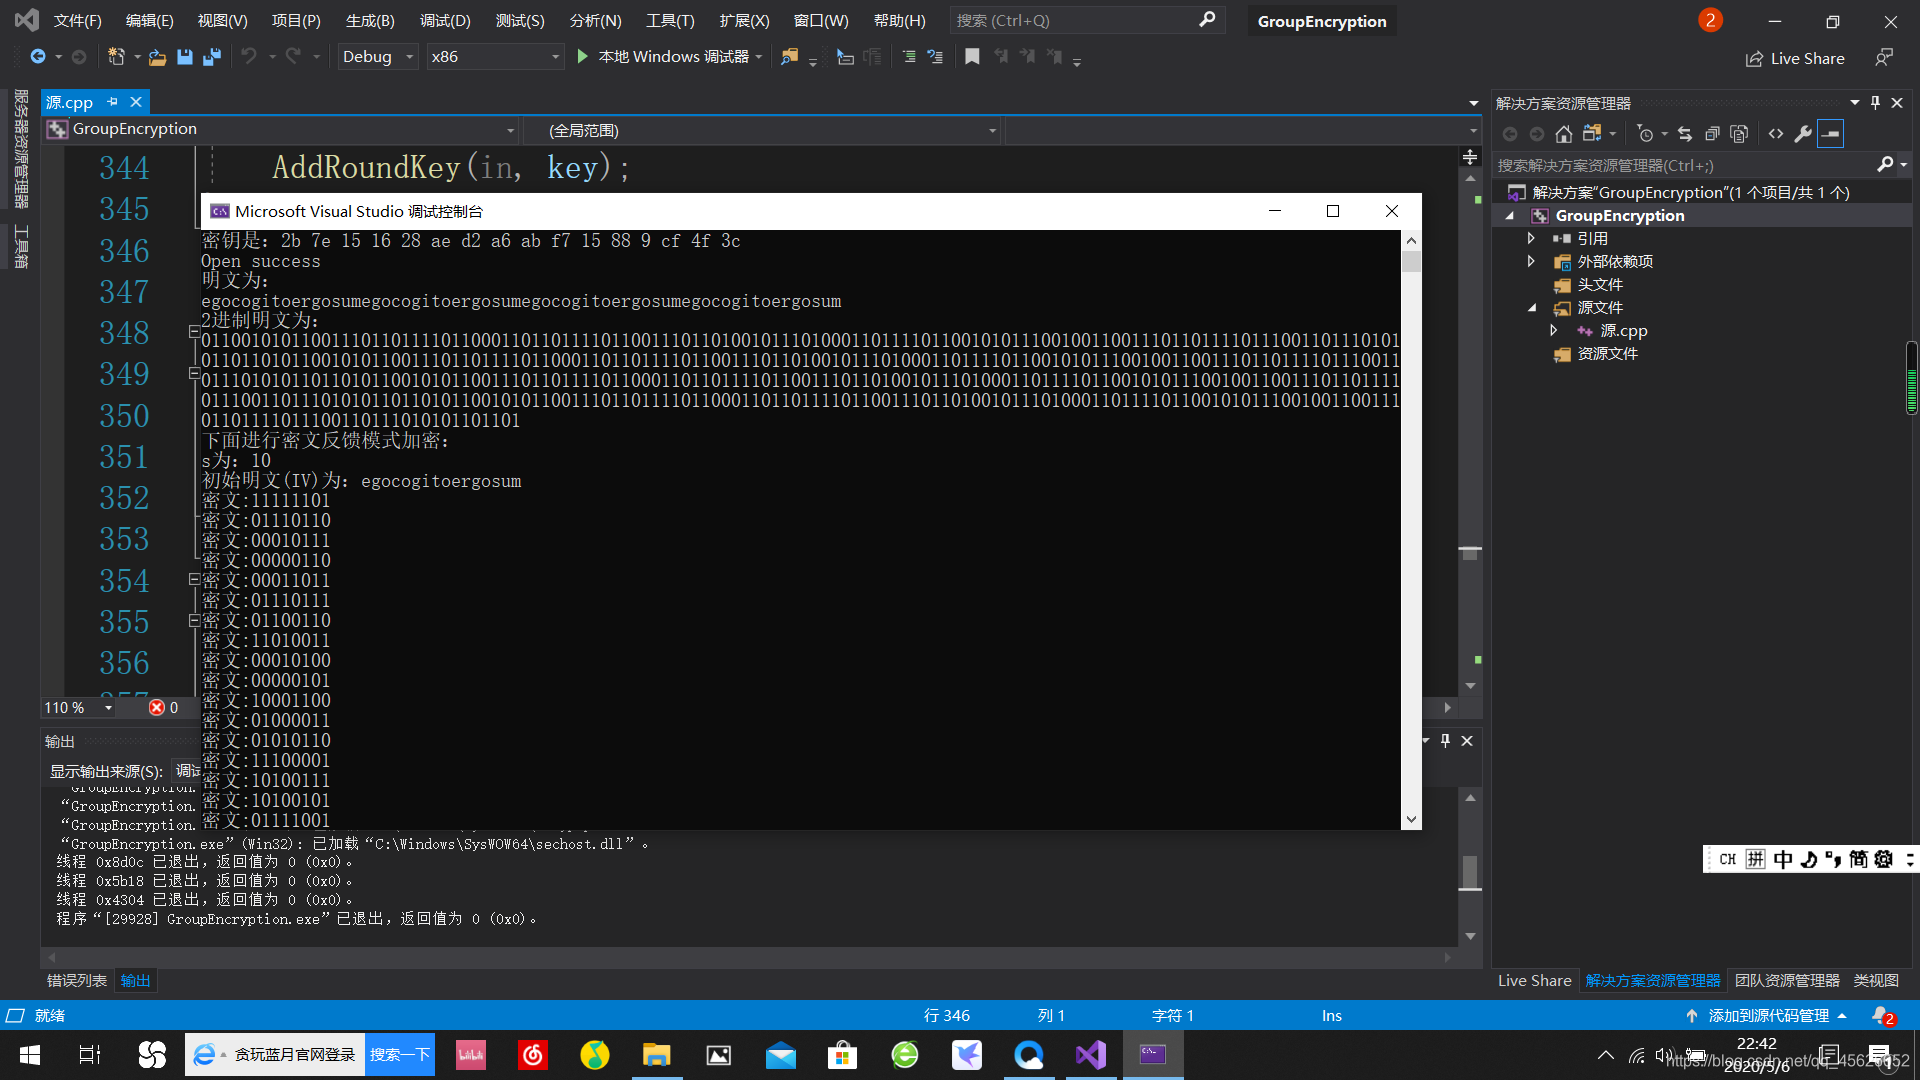The height and width of the screenshot is (1080, 1920).
Task: Click the Undo toolbar arrow
Action: 249,57
